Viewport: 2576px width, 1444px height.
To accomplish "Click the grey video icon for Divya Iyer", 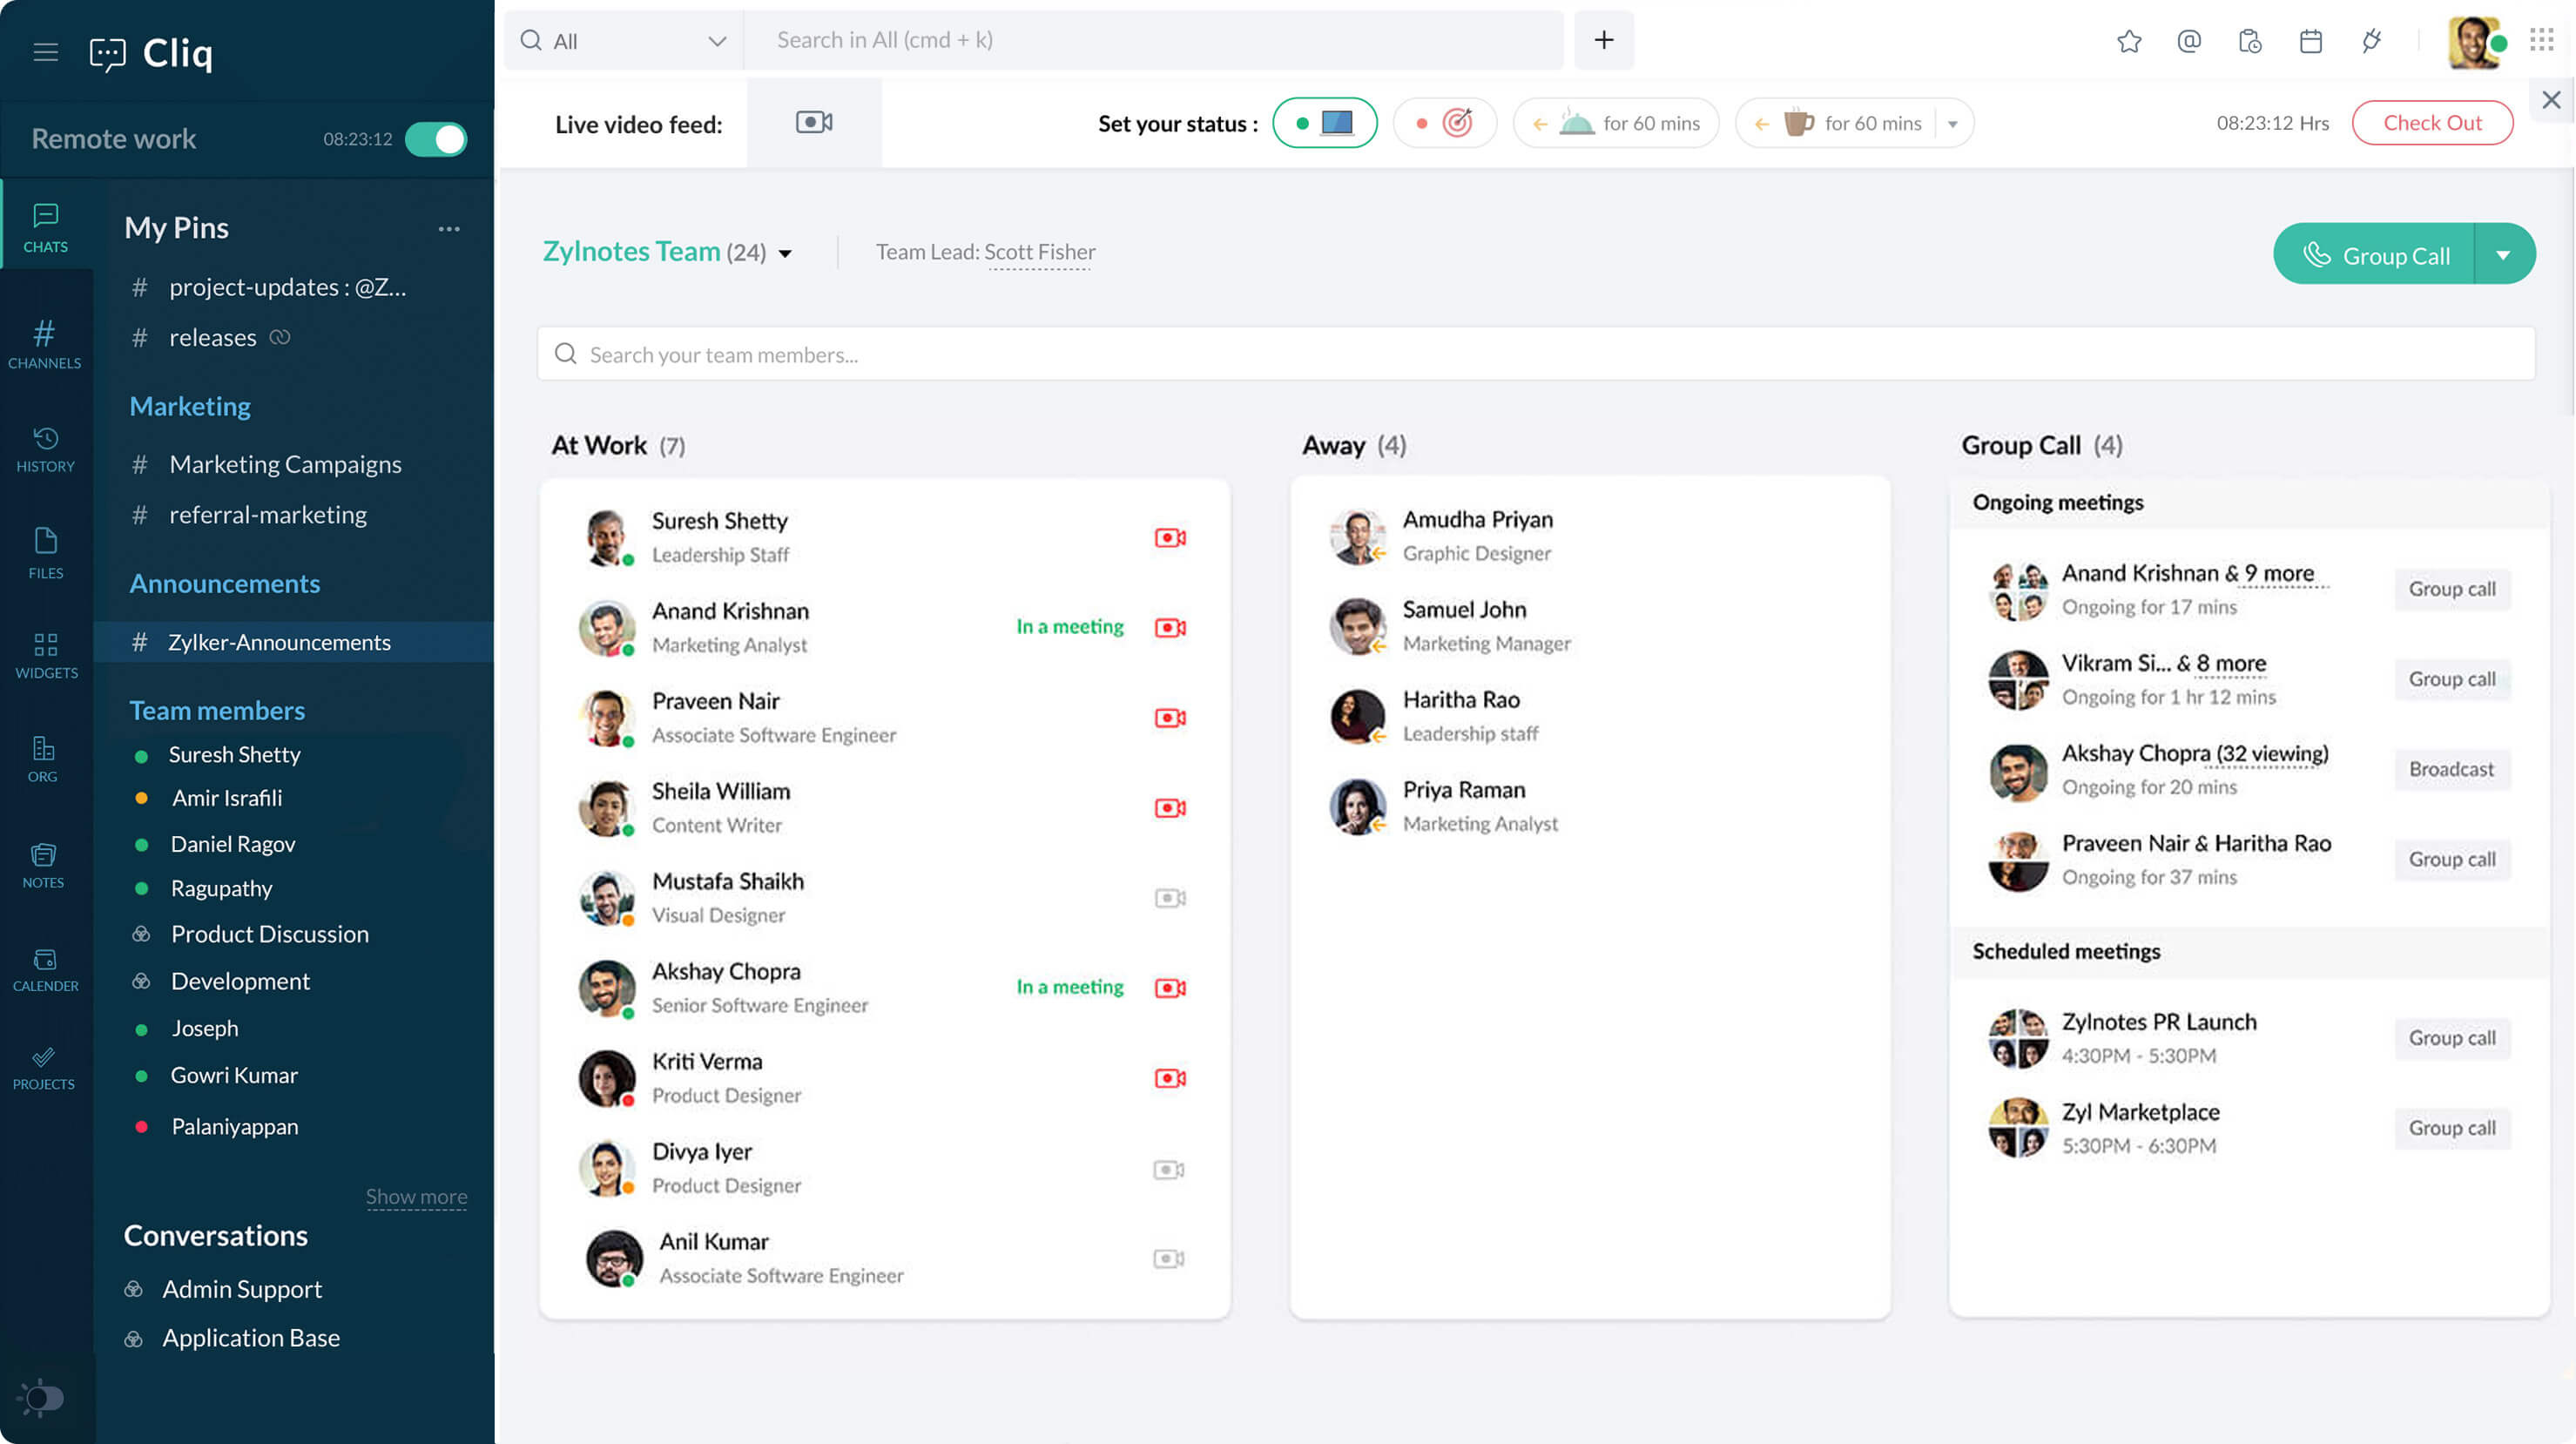I will 1169,1169.
